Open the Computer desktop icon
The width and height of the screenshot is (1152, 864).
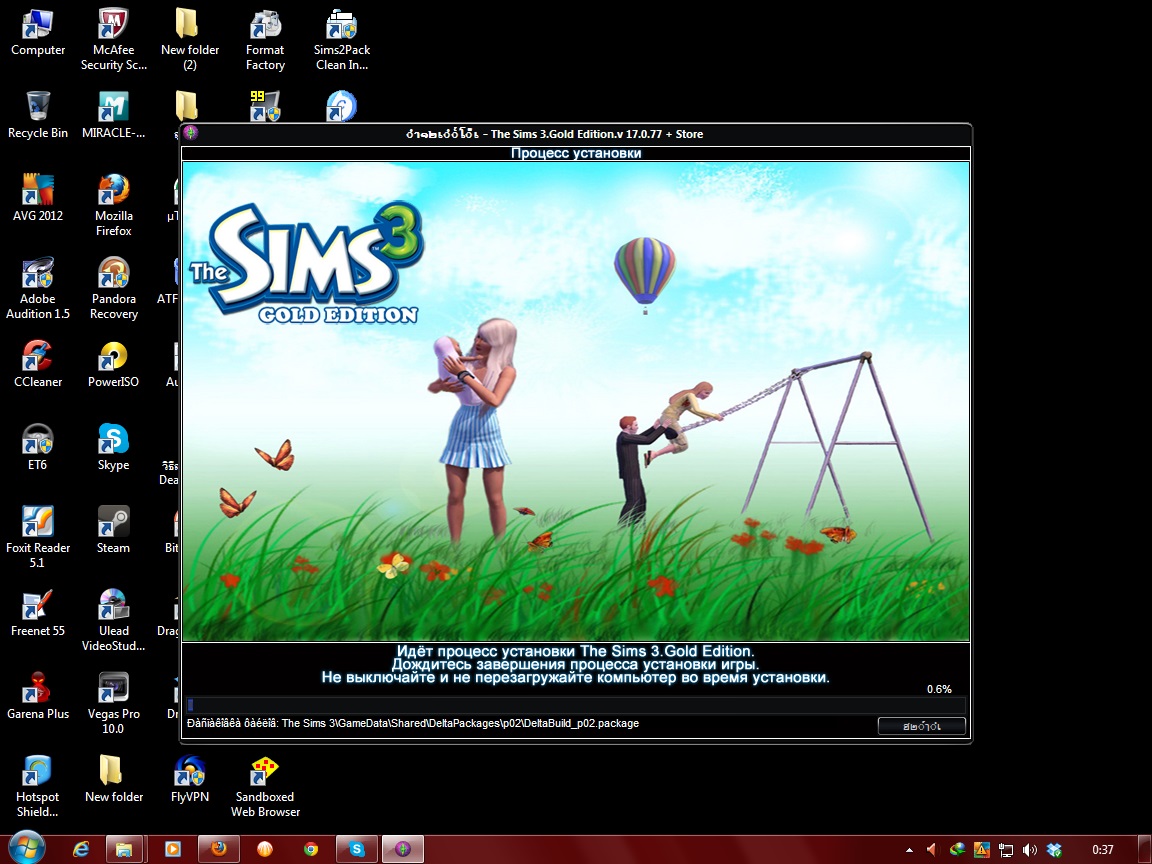(37, 33)
